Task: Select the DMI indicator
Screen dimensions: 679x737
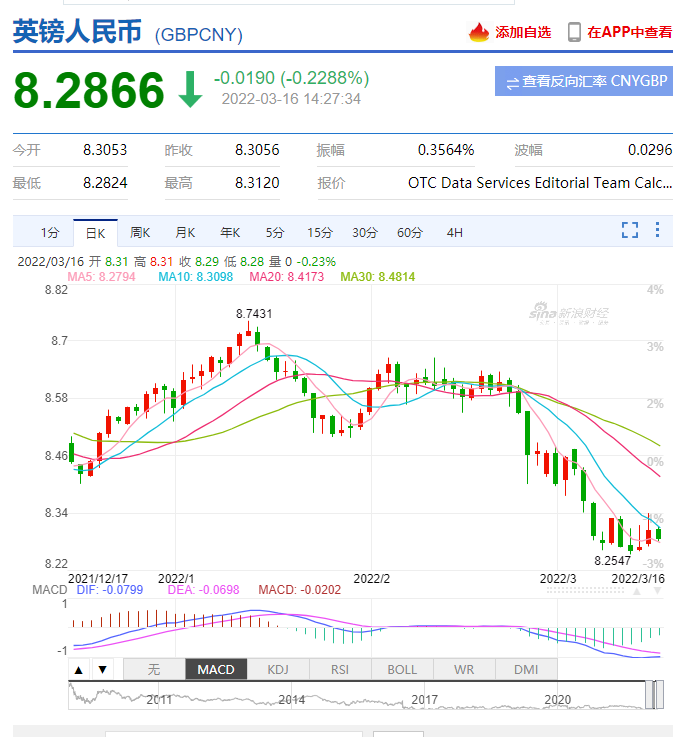Action: pos(526,669)
